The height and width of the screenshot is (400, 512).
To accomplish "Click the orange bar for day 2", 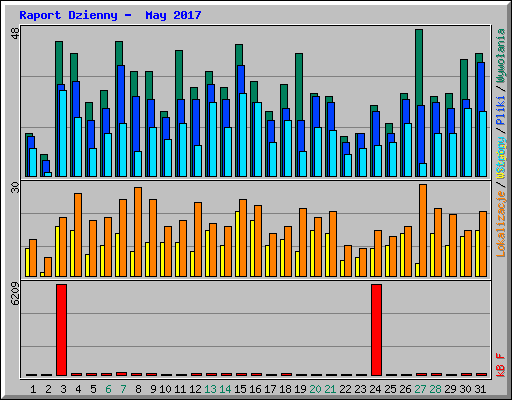I will point(48,267).
